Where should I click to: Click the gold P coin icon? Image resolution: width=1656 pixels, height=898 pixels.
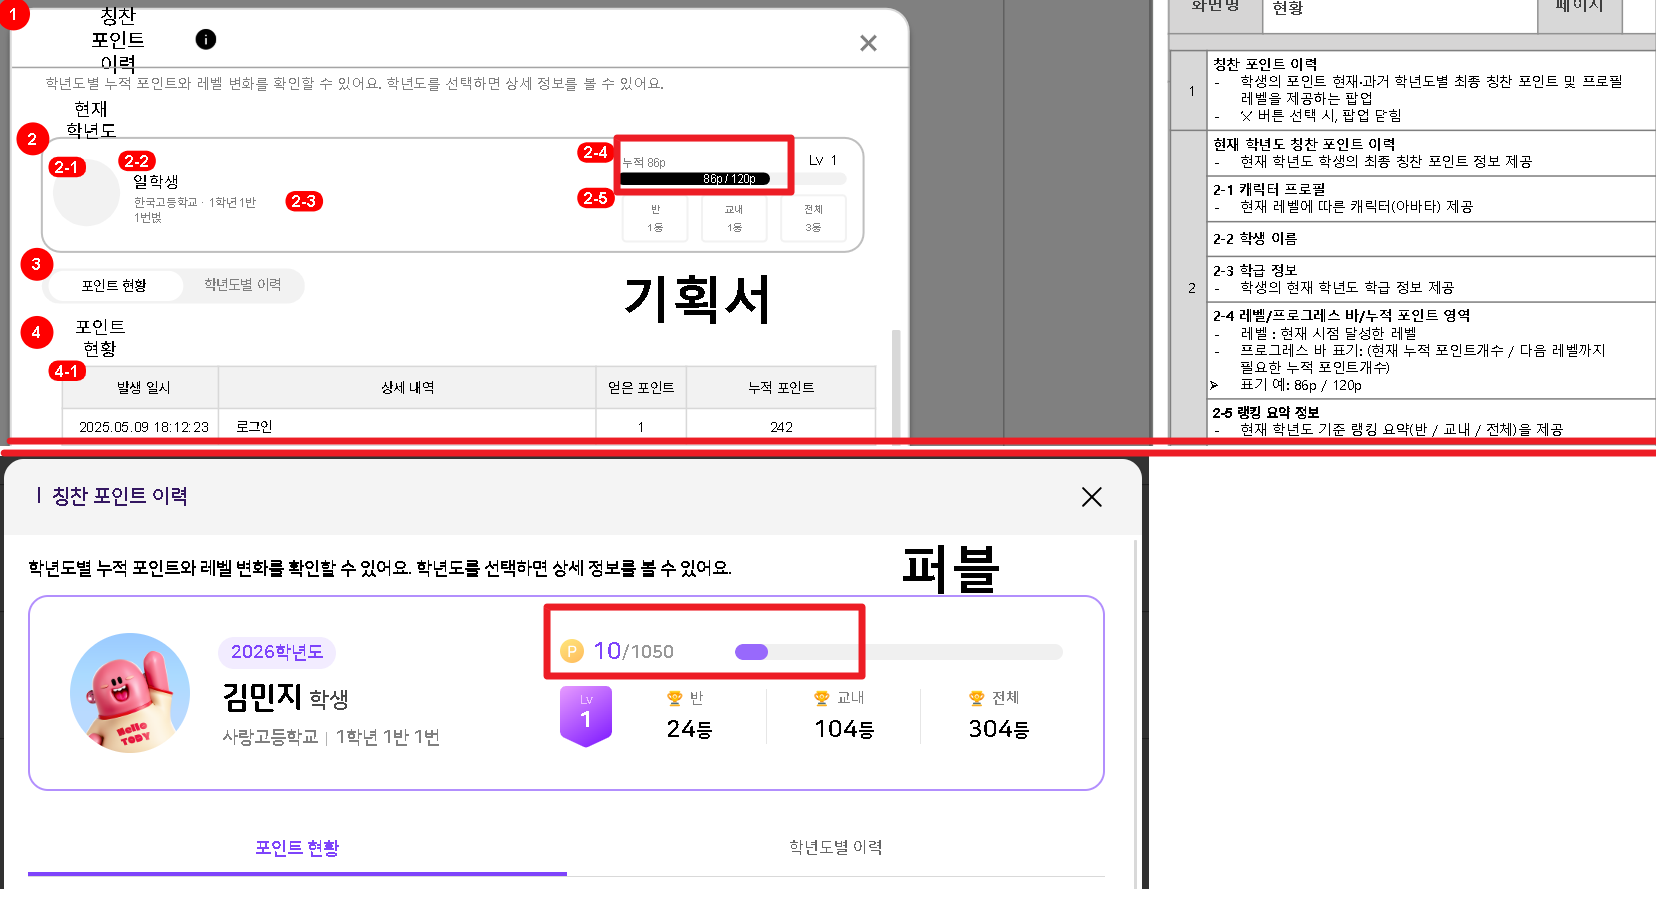pyautogui.click(x=572, y=651)
